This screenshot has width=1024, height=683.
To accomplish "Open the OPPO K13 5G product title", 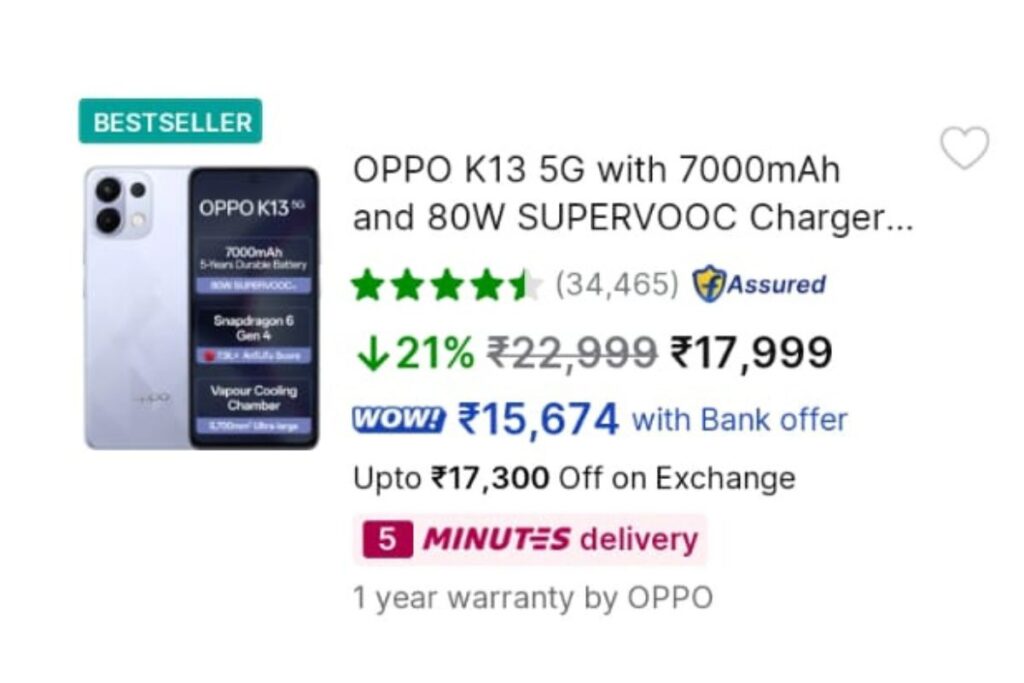I will [x=632, y=193].
